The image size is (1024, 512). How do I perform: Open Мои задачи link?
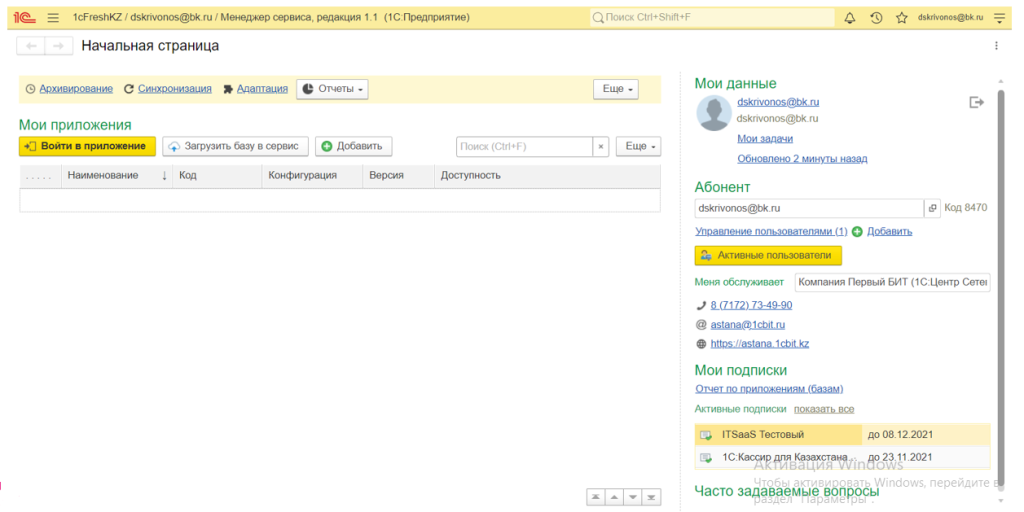(765, 138)
